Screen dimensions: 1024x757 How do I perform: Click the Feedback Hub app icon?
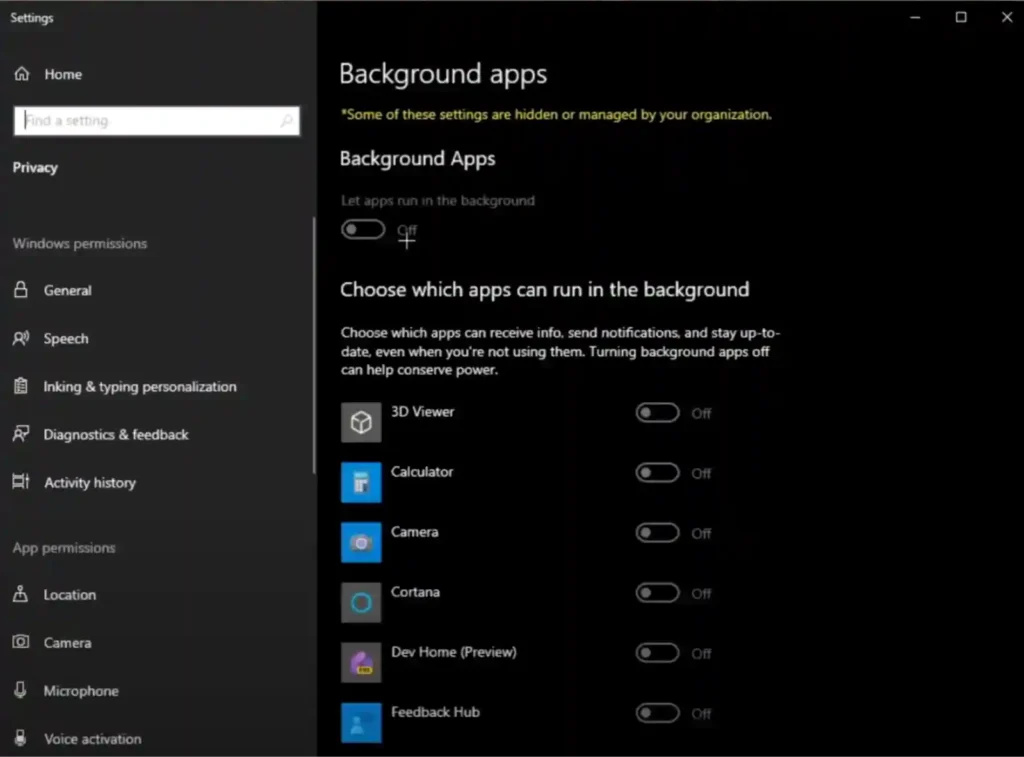pyautogui.click(x=361, y=723)
